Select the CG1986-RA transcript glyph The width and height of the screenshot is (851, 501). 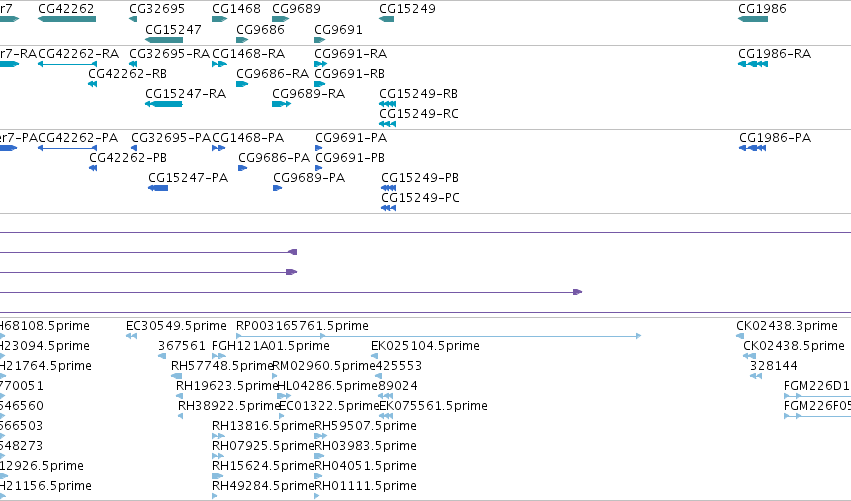[x=753, y=64]
